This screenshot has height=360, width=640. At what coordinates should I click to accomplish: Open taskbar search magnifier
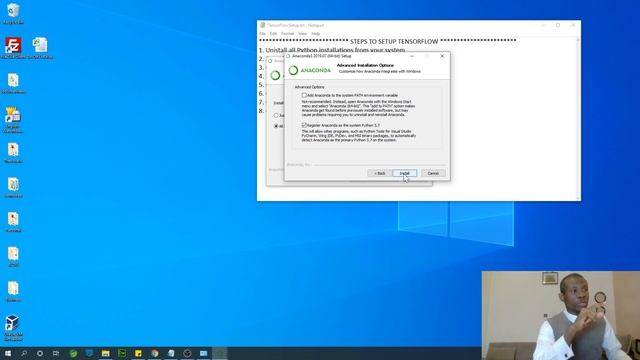tap(24, 353)
